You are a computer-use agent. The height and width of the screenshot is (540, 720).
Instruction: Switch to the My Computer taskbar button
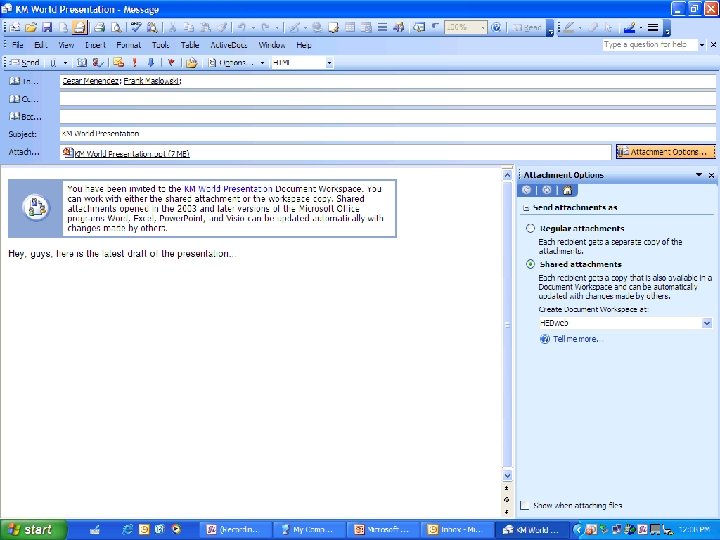(x=309, y=529)
